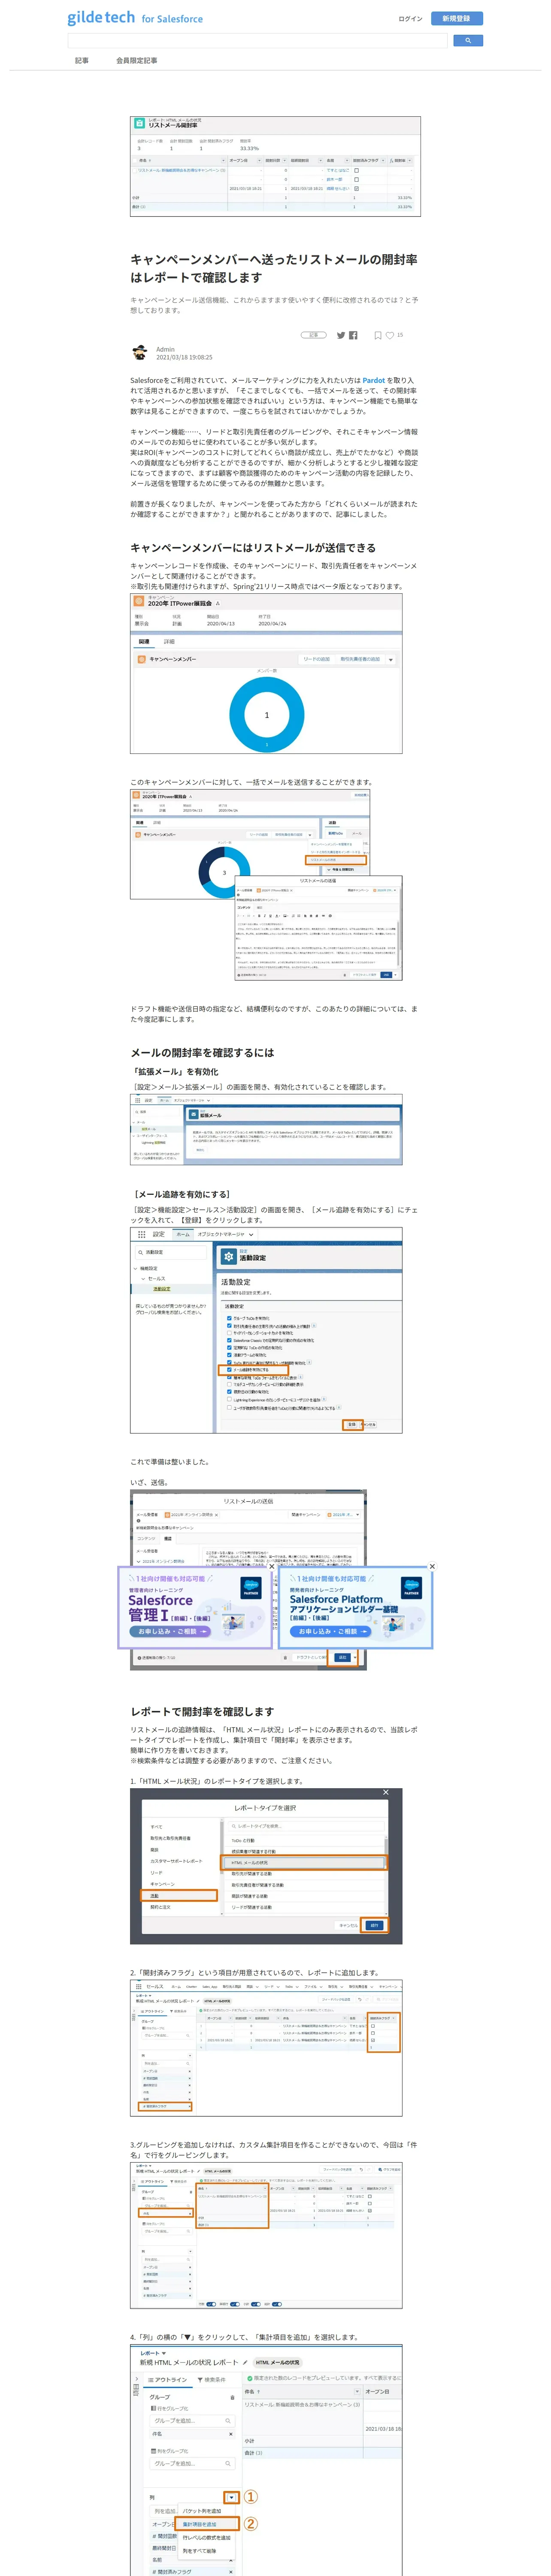Open the キャンペーンメンバー actions dropdown arrow
Screen dimensions: 551x2576
391,660
